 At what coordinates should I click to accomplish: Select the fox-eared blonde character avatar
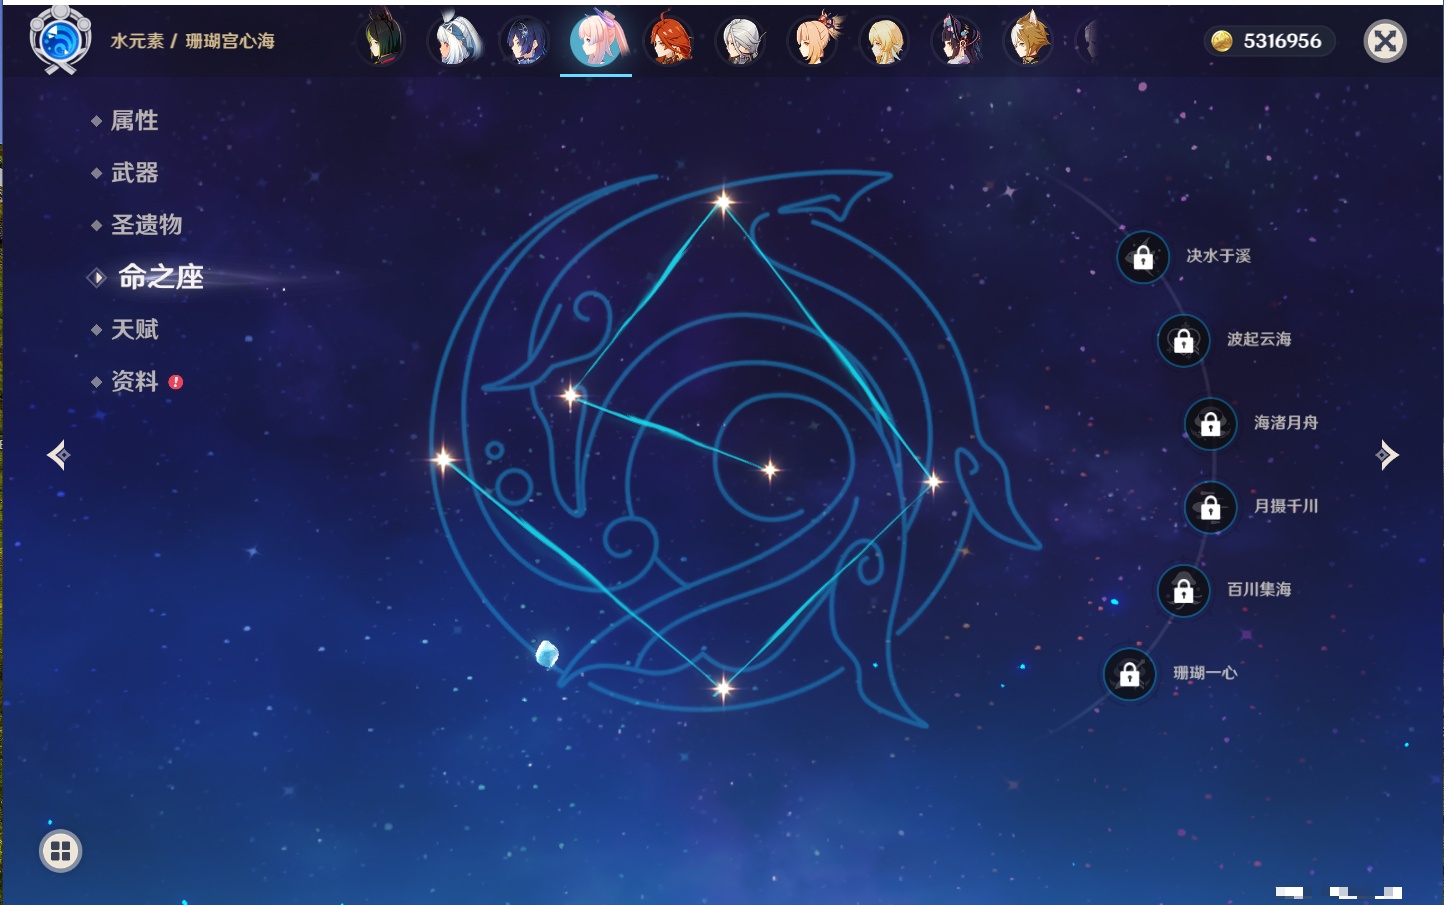(x=1028, y=41)
